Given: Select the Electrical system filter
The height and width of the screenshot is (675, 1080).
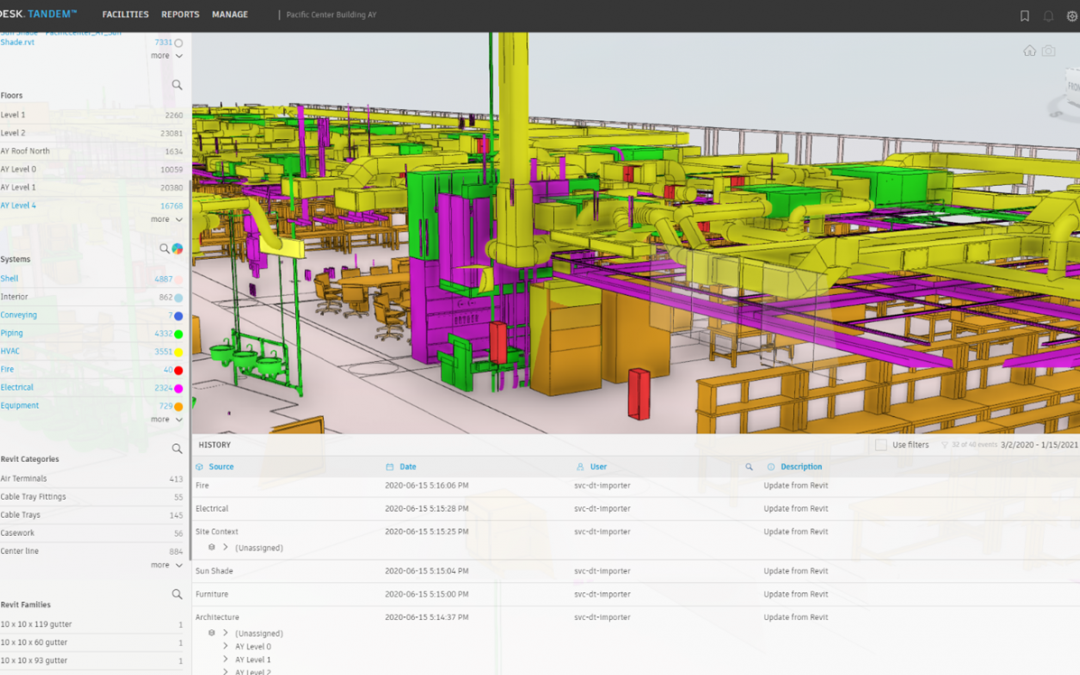Looking at the screenshot, I should [17, 387].
